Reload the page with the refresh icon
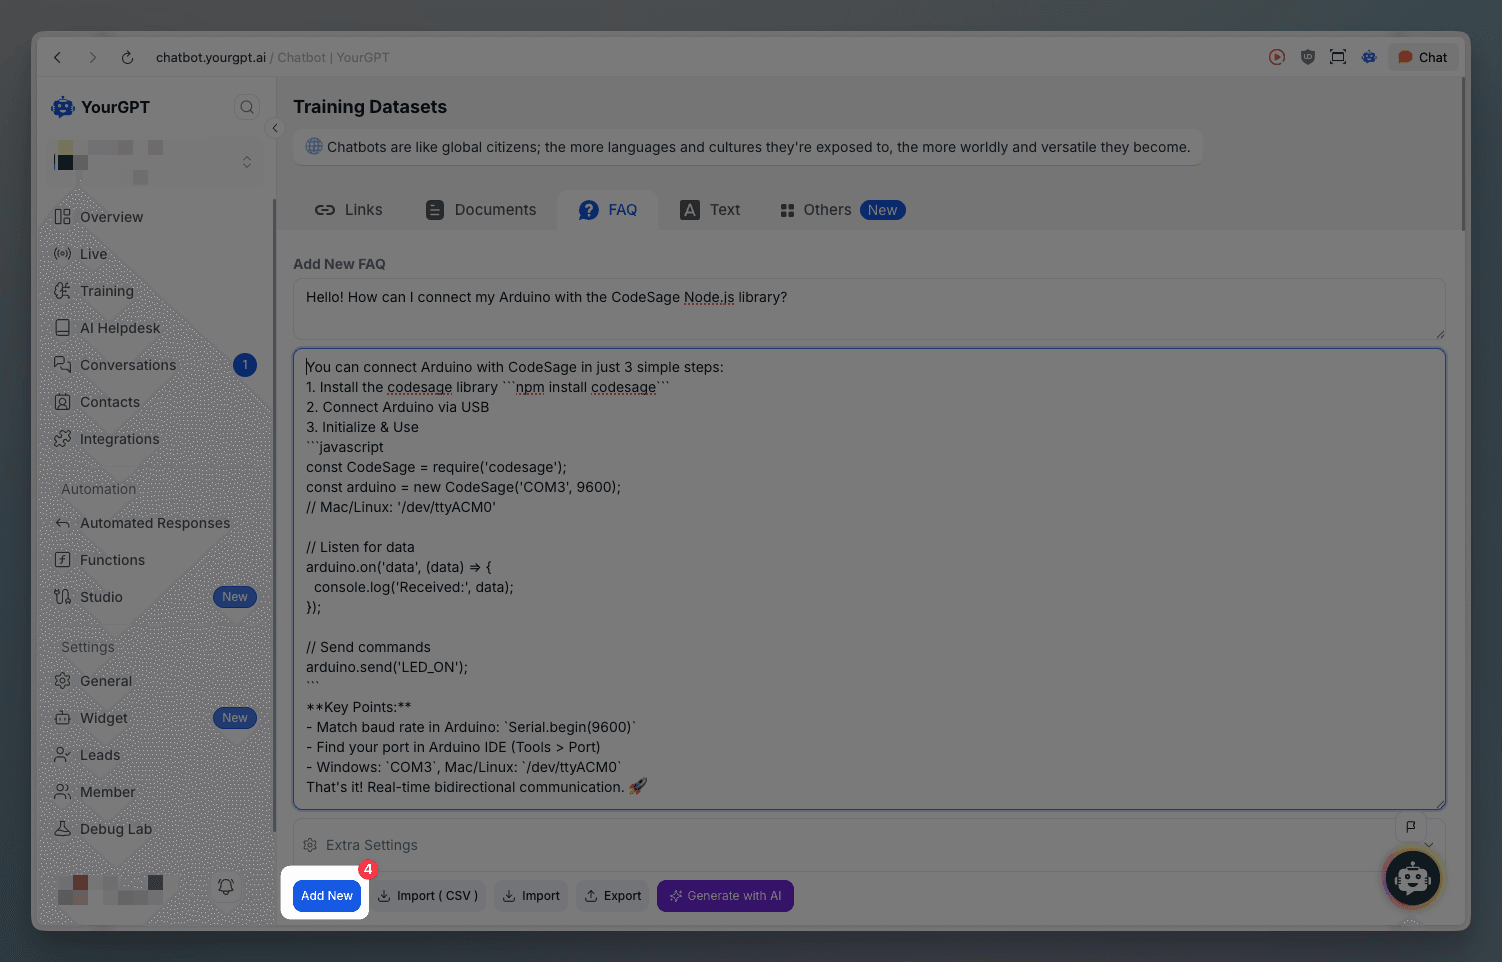Viewport: 1502px width, 962px height. click(x=127, y=58)
